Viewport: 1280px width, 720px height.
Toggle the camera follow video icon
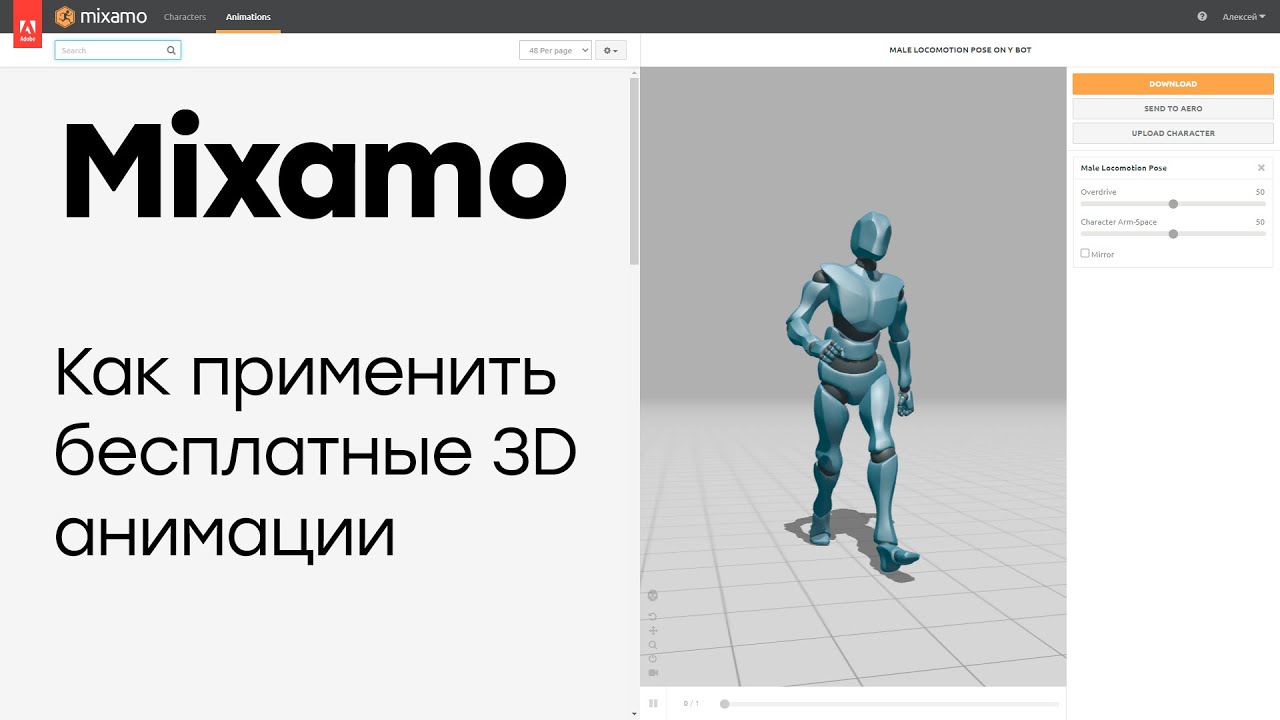(x=653, y=673)
